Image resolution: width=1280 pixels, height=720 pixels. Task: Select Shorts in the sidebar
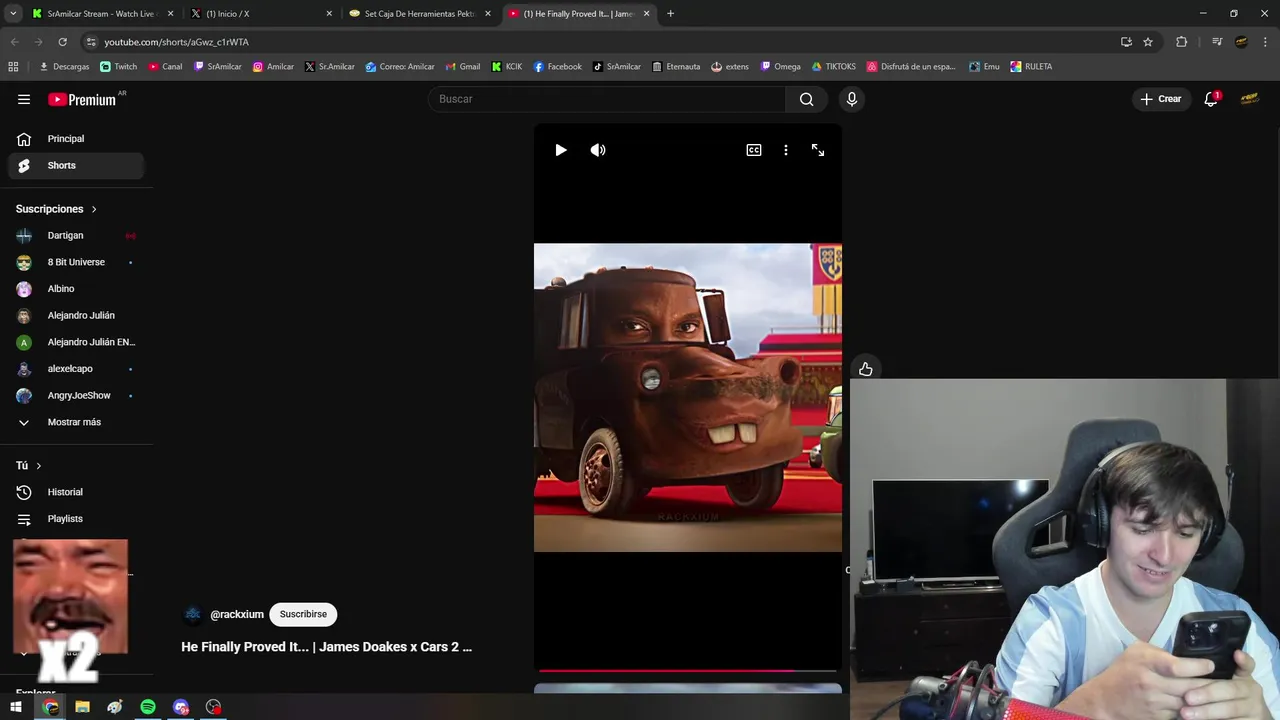tap(76, 165)
